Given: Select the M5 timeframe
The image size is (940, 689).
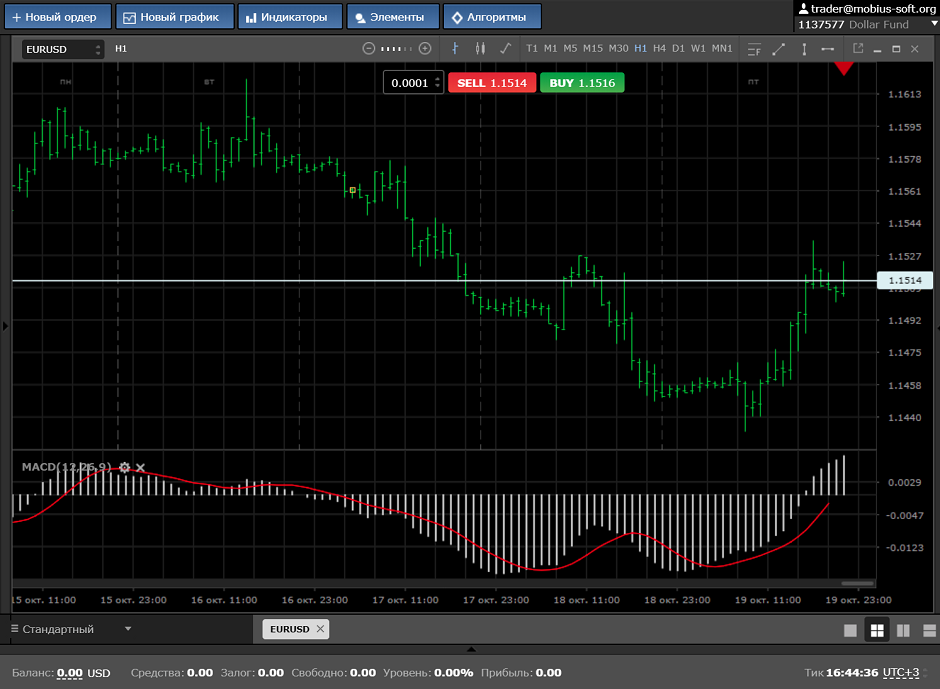Looking at the screenshot, I should click(570, 49).
